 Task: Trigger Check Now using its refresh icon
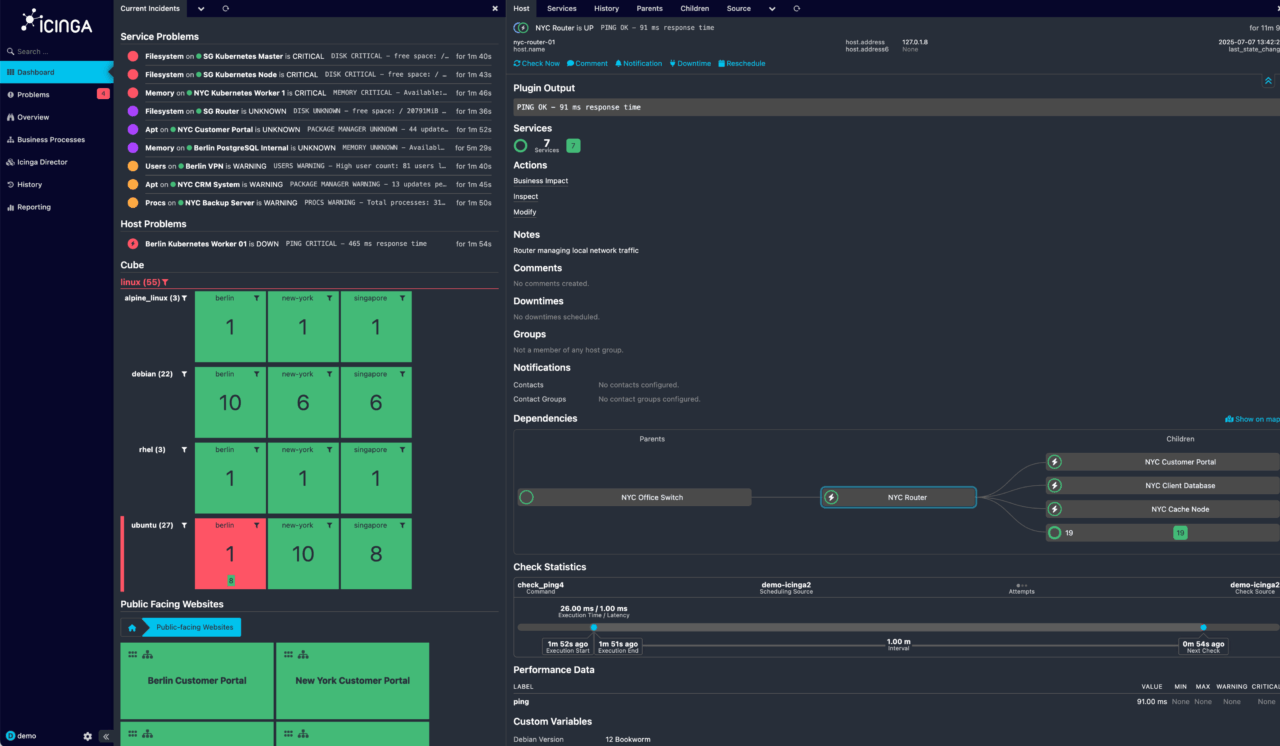pyautogui.click(x=518, y=63)
